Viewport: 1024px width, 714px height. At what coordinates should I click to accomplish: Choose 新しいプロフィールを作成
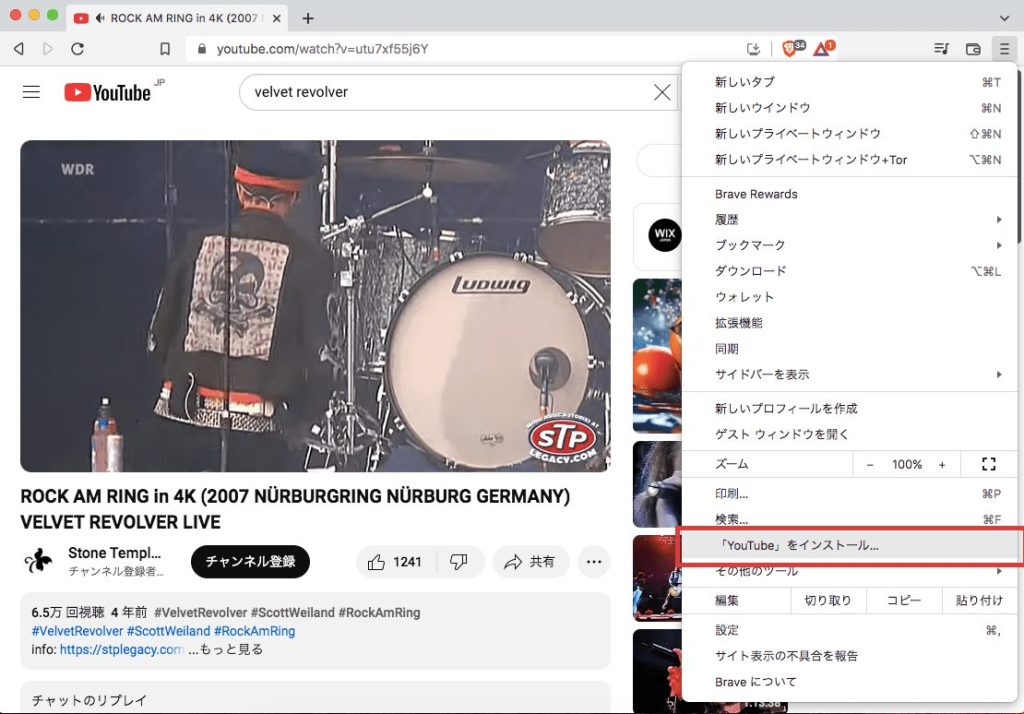[x=849, y=408]
